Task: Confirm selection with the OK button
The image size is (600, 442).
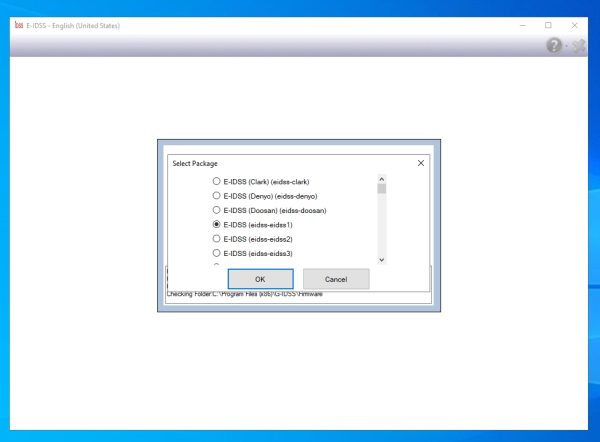Action: click(x=261, y=279)
